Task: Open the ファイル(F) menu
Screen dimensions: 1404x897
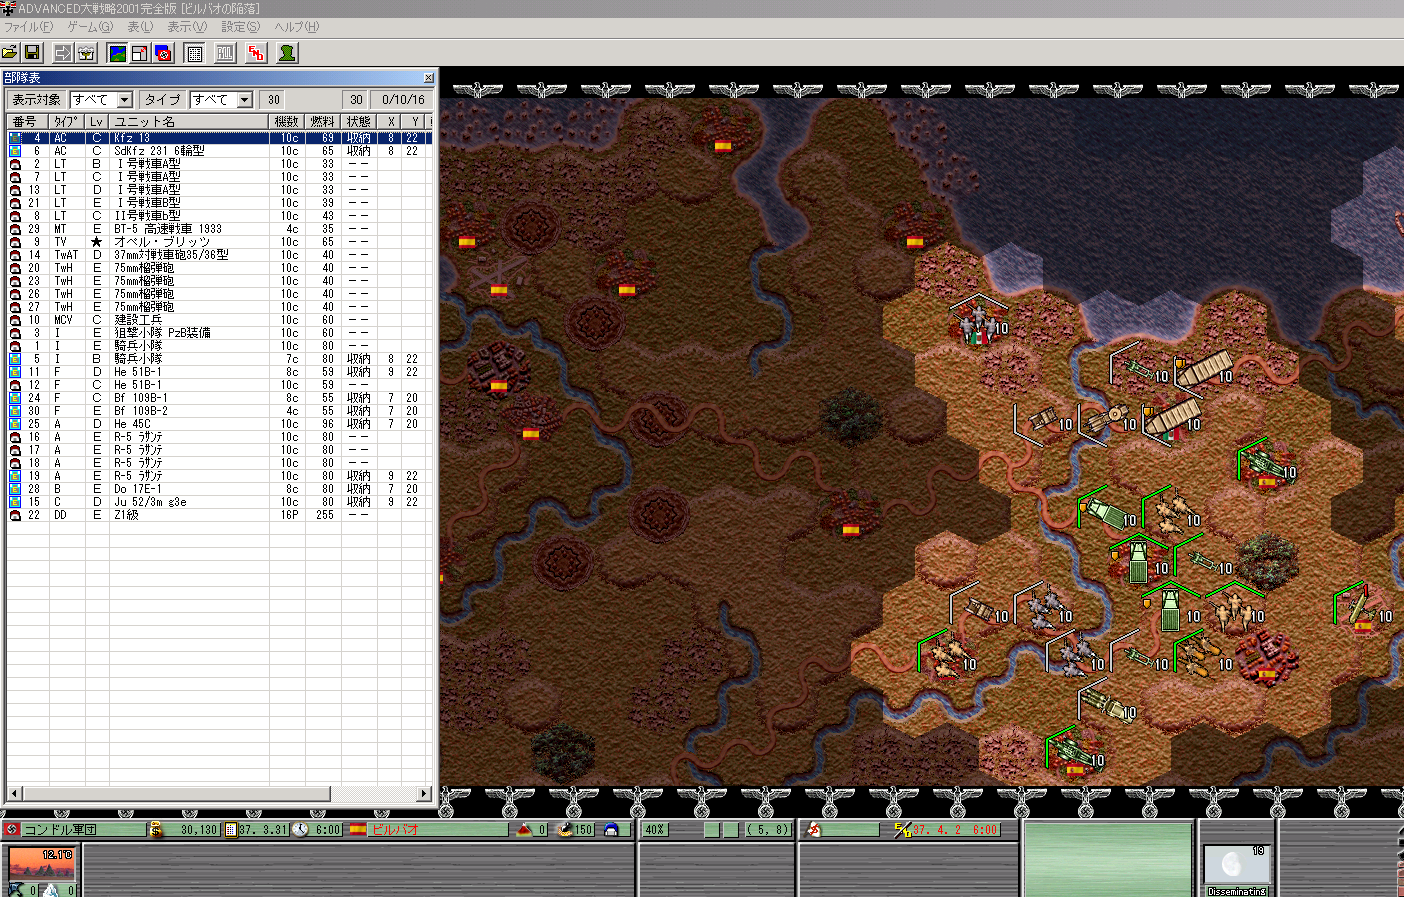Action: [x=28, y=27]
